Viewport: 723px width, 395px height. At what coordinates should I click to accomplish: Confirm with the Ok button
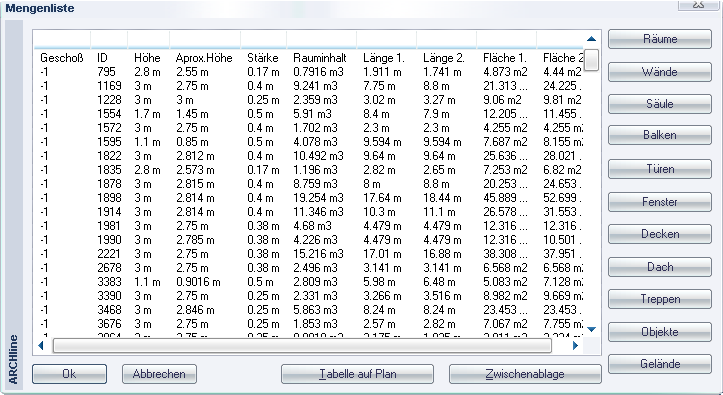click(69, 374)
